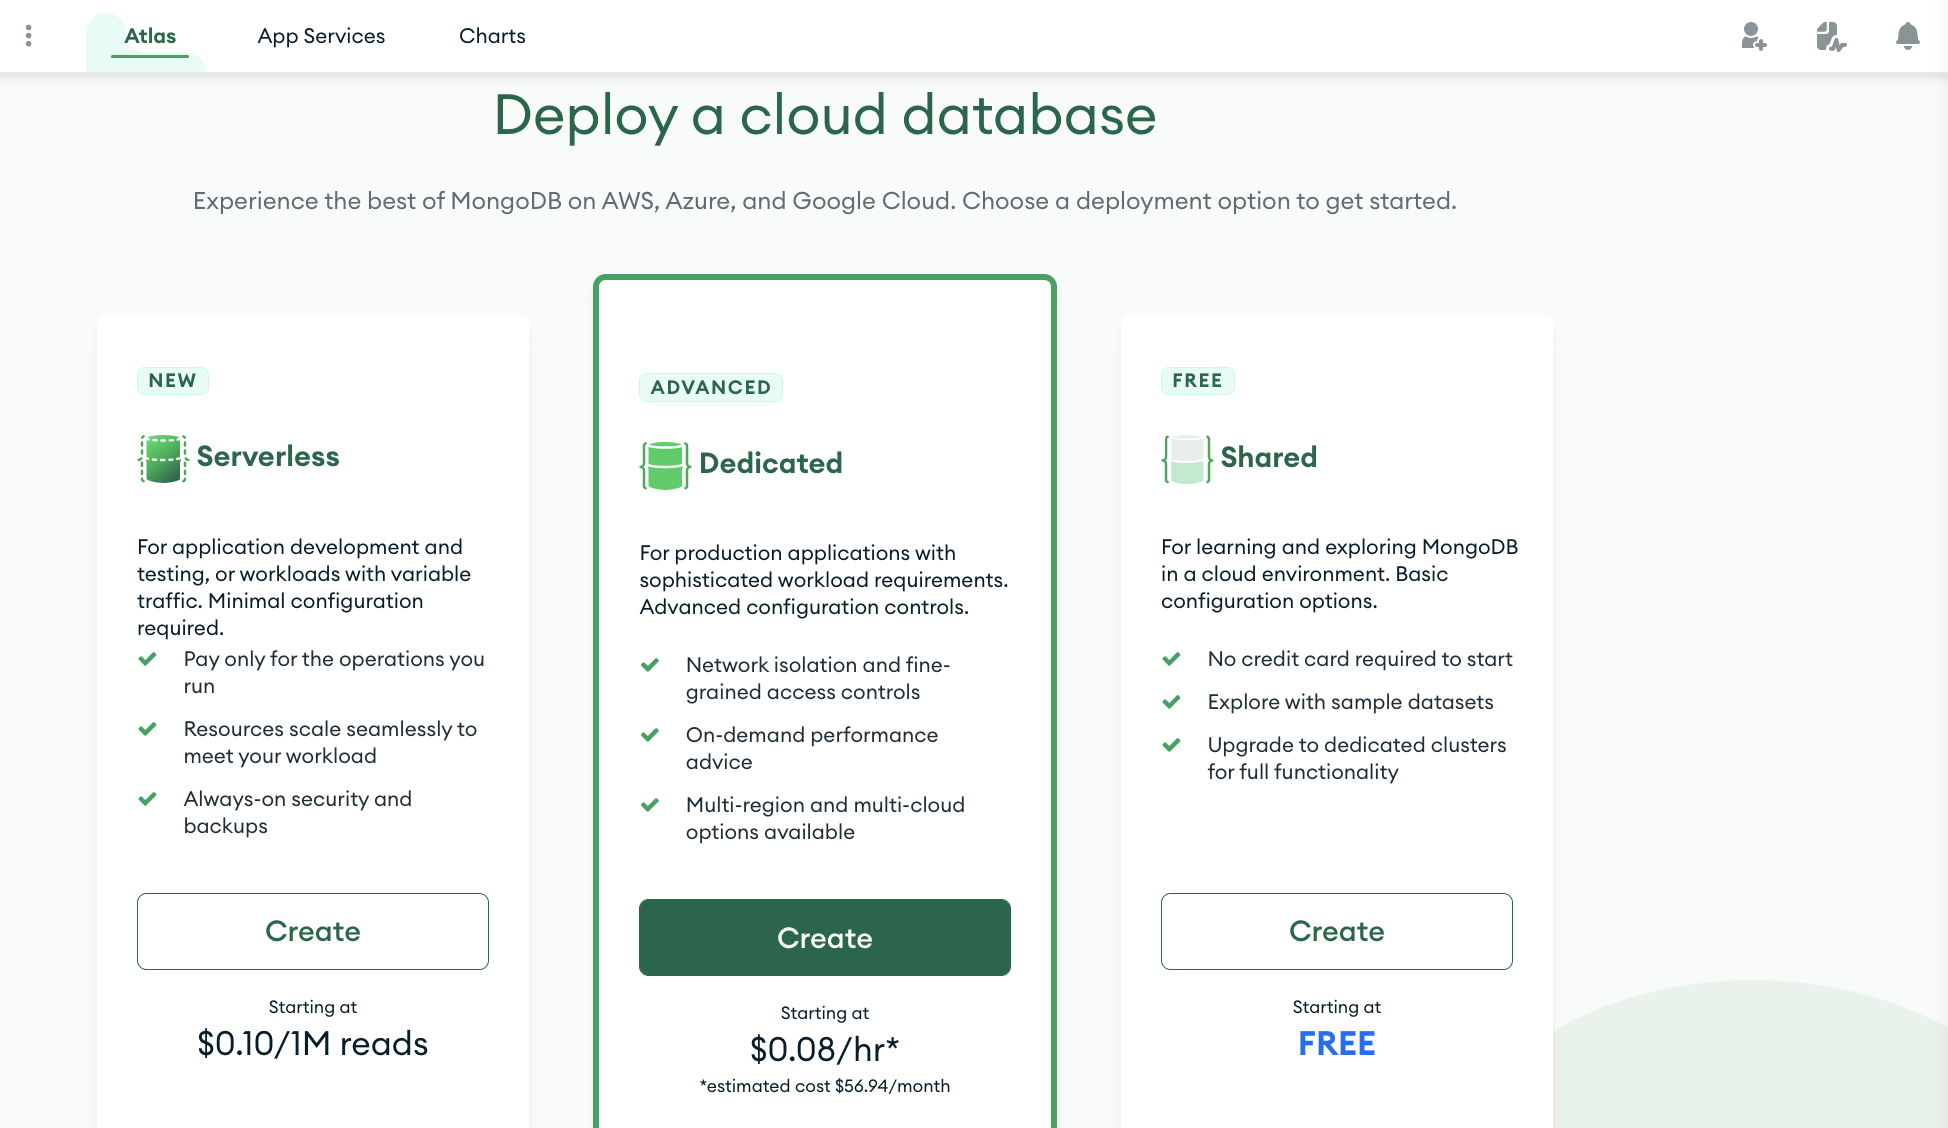This screenshot has width=1948, height=1128.
Task: Click the Shared database icon
Action: click(x=1186, y=459)
